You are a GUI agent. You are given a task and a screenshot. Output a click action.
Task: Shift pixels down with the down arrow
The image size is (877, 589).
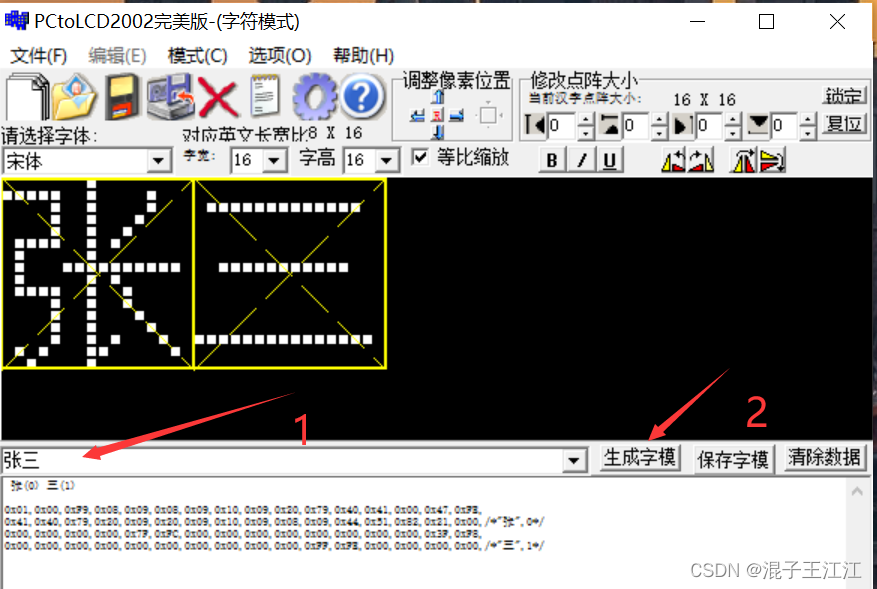[438, 132]
